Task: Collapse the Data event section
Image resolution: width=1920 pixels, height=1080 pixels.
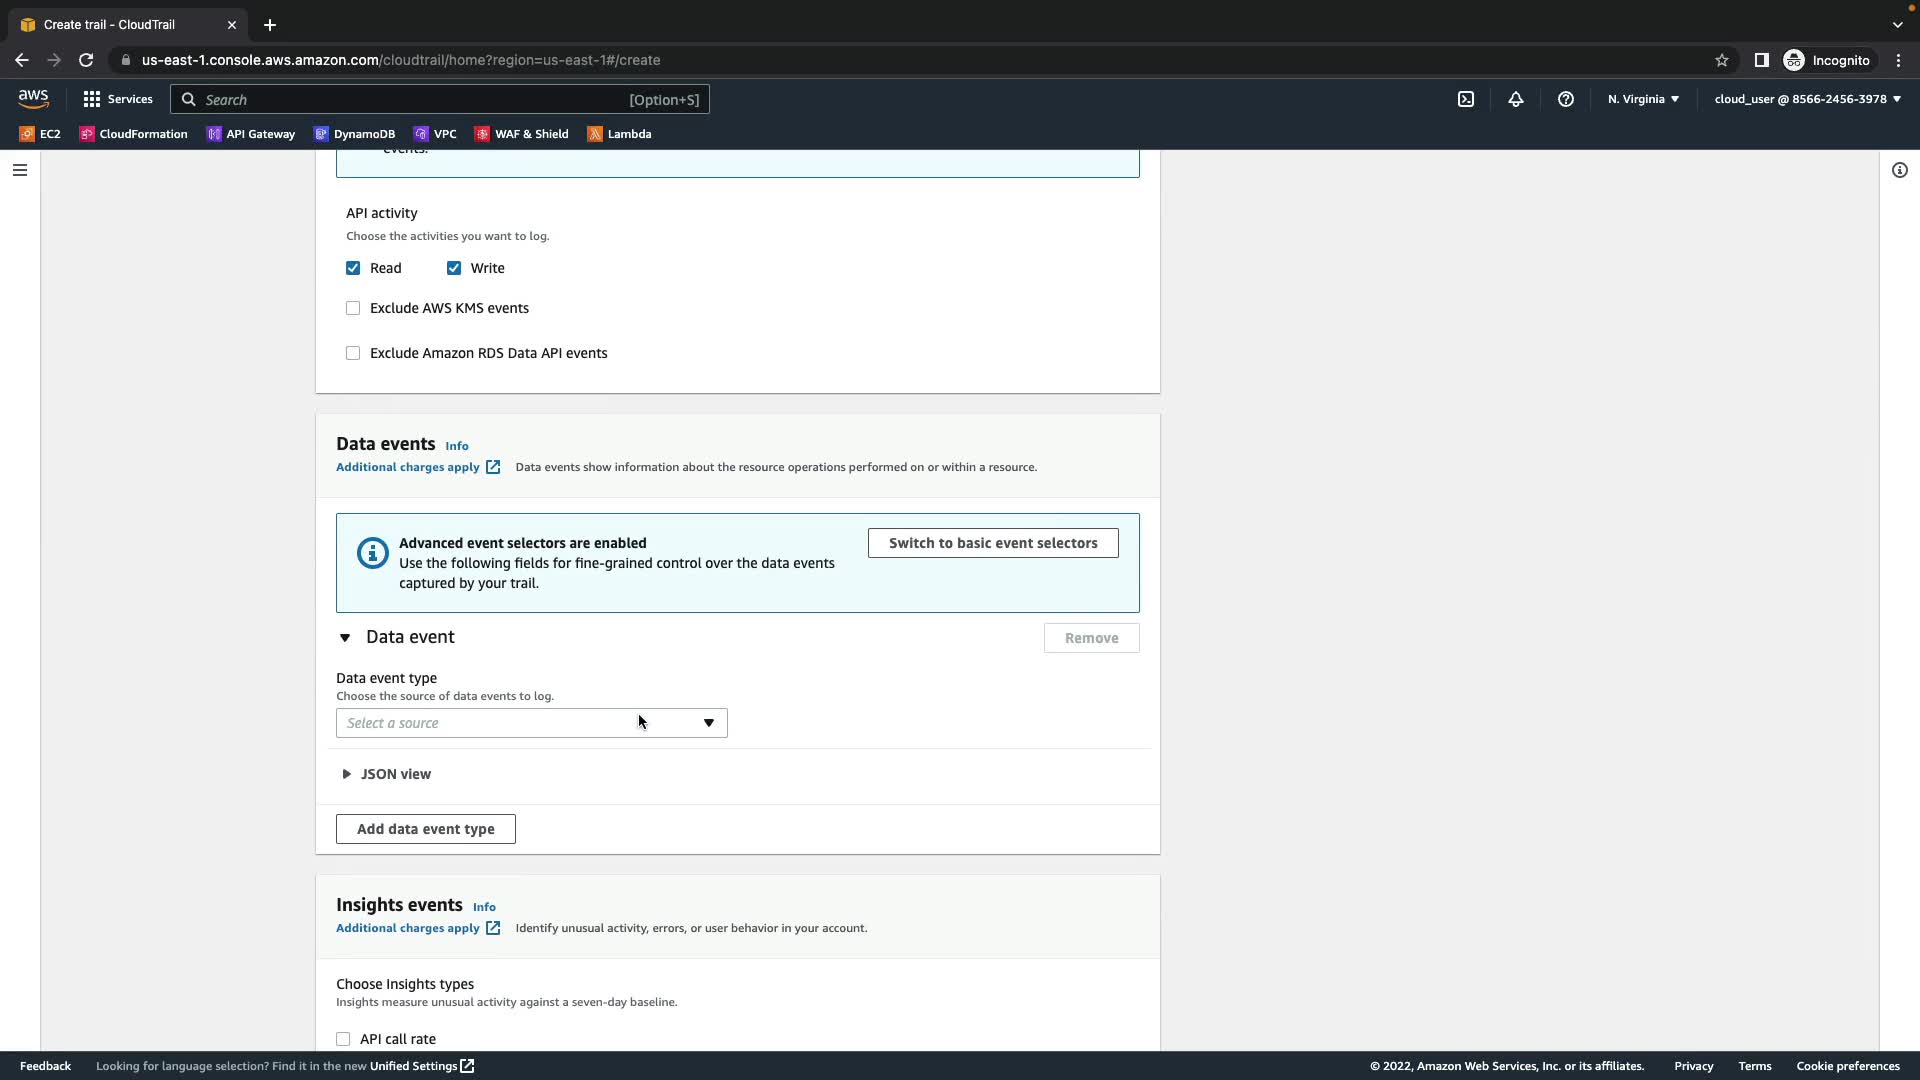Action: 345,638
